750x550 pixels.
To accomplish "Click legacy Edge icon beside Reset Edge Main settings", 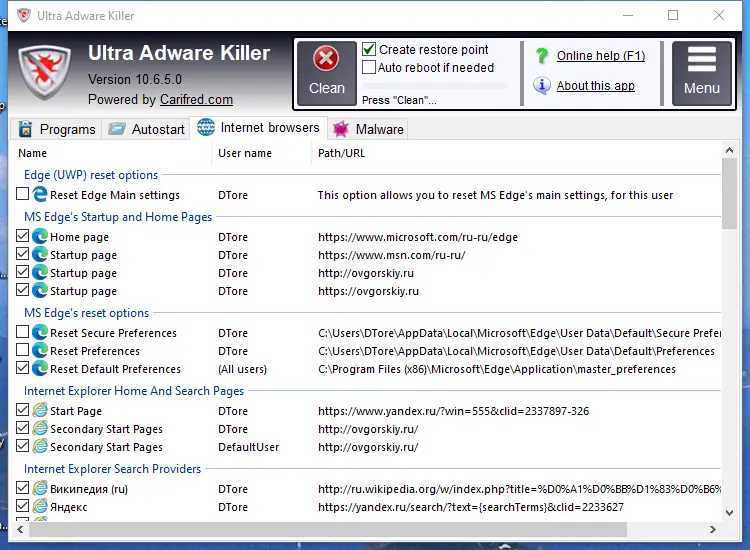I will click(x=40, y=194).
